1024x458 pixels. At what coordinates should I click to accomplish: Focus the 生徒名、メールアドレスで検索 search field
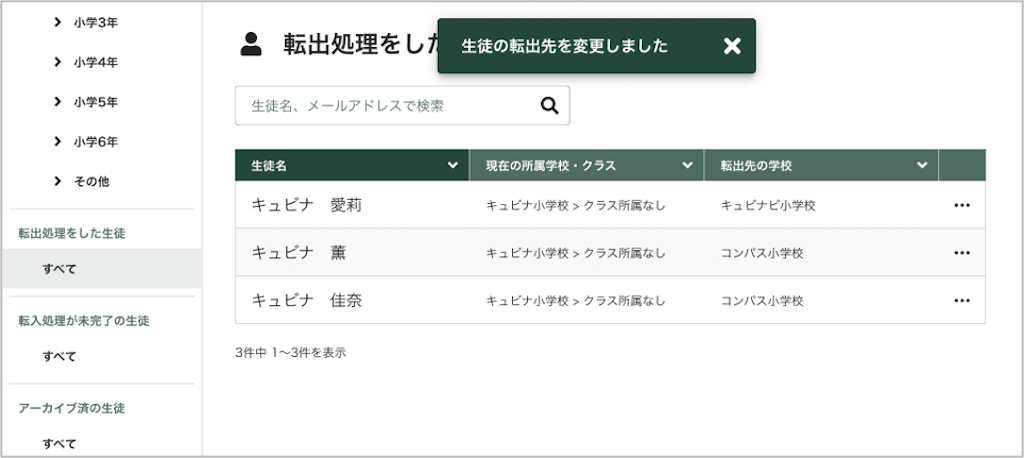402,106
